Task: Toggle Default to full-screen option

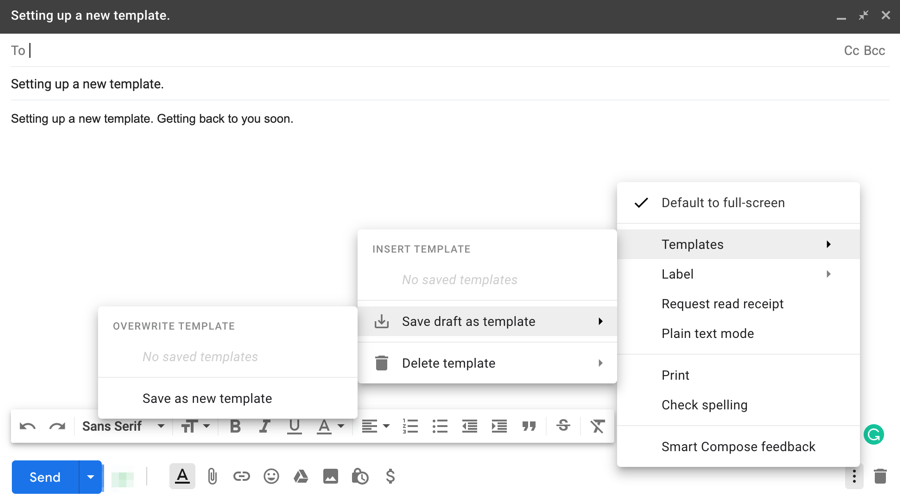Action: pyautogui.click(x=738, y=203)
